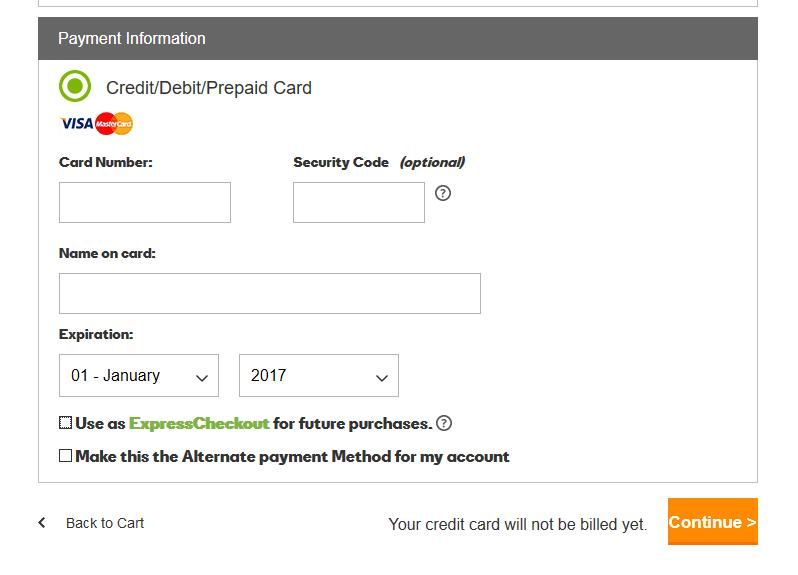This screenshot has width=798, height=575.
Task: Open the Security Code help icon
Action: (x=443, y=193)
